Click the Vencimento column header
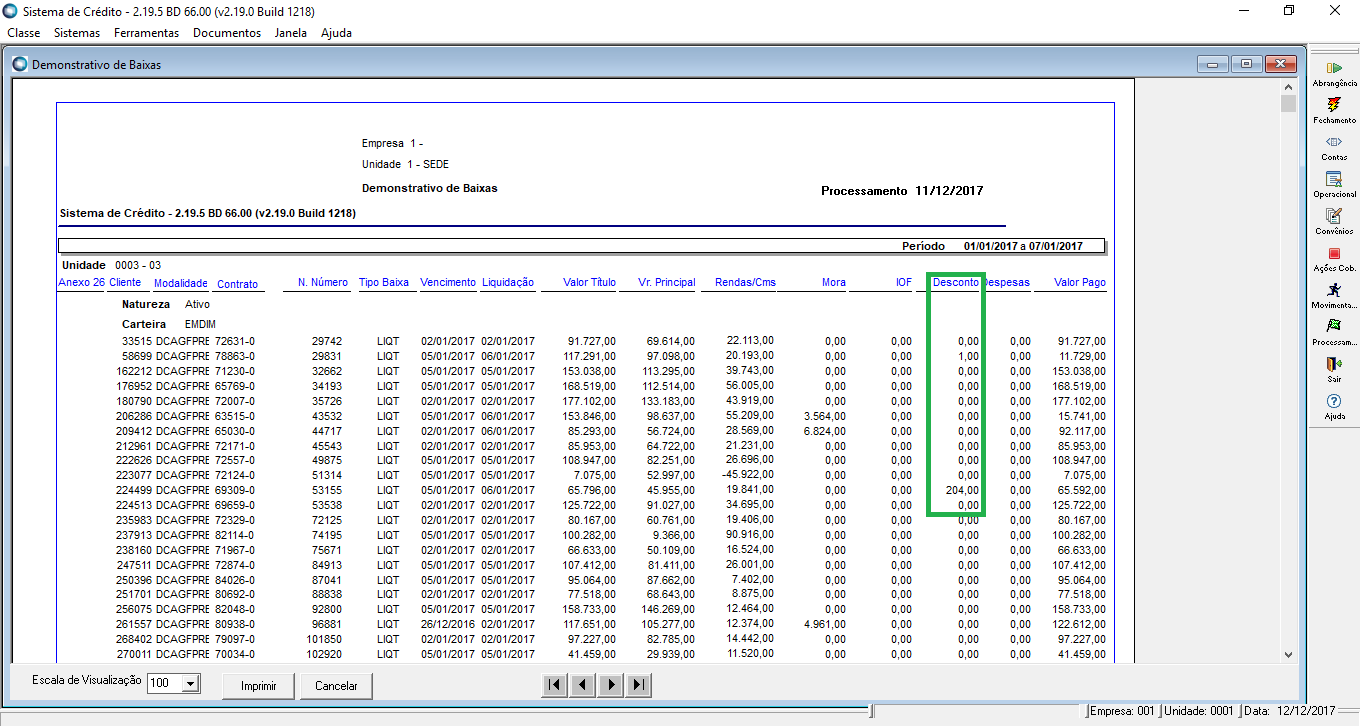Viewport: 1360px width, 726px height. (x=448, y=283)
